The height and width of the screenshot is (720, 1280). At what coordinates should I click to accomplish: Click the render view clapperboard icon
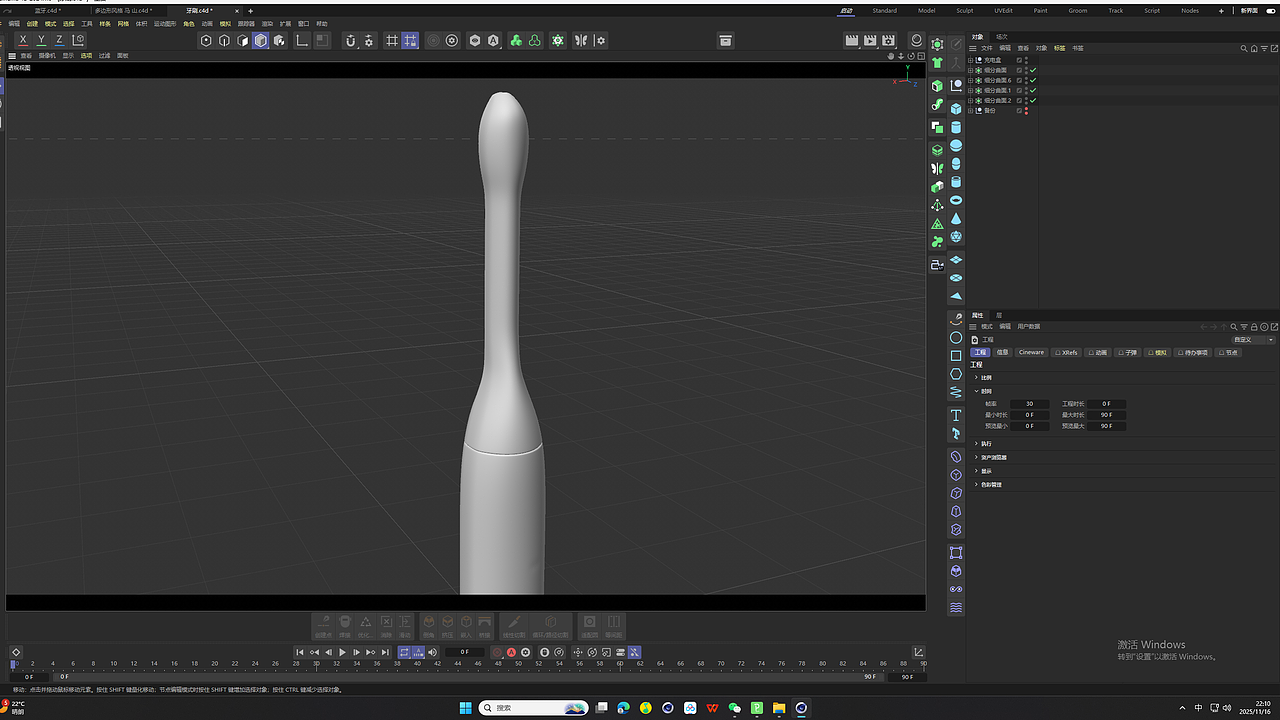(x=852, y=41)
